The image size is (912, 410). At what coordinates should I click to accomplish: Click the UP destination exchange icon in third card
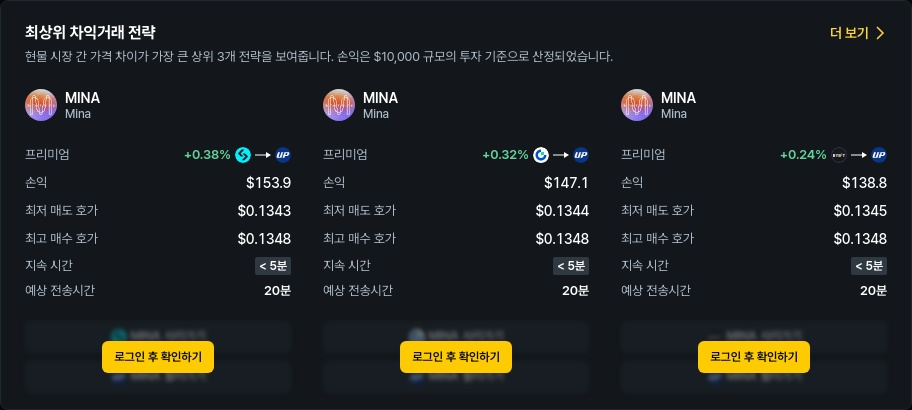pos(879,155)
